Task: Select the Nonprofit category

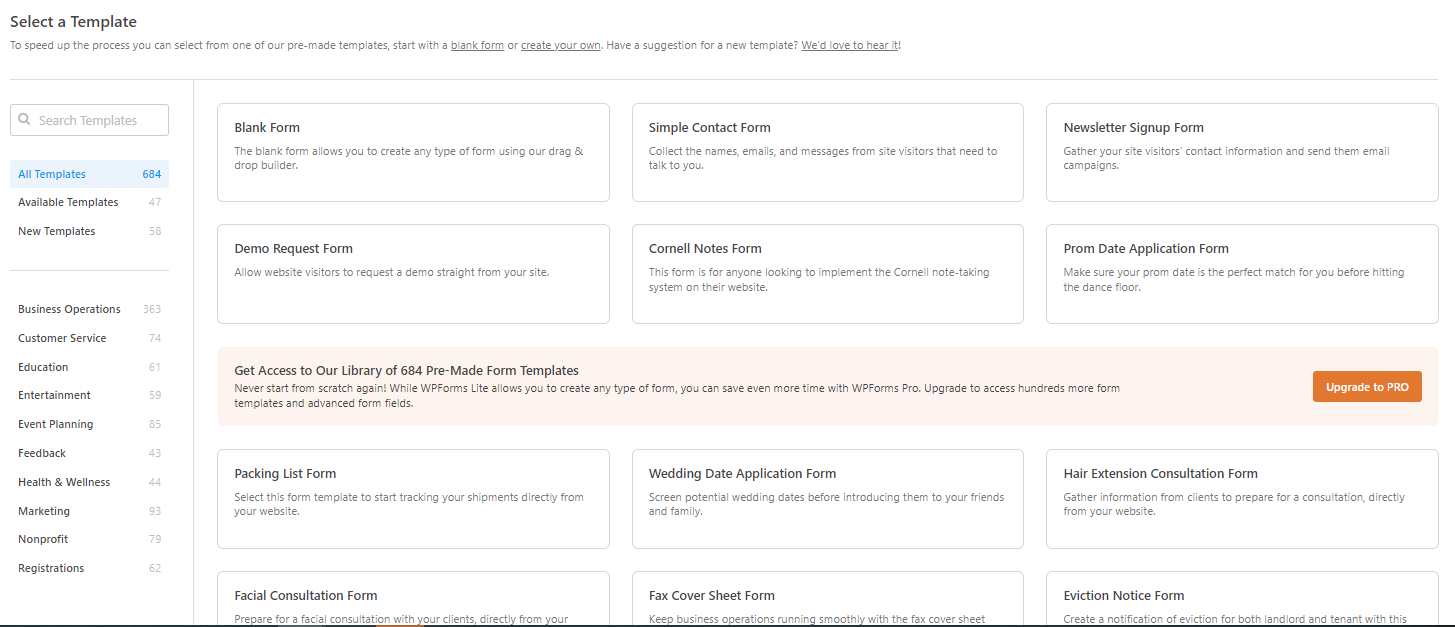Action: (89, 539)
